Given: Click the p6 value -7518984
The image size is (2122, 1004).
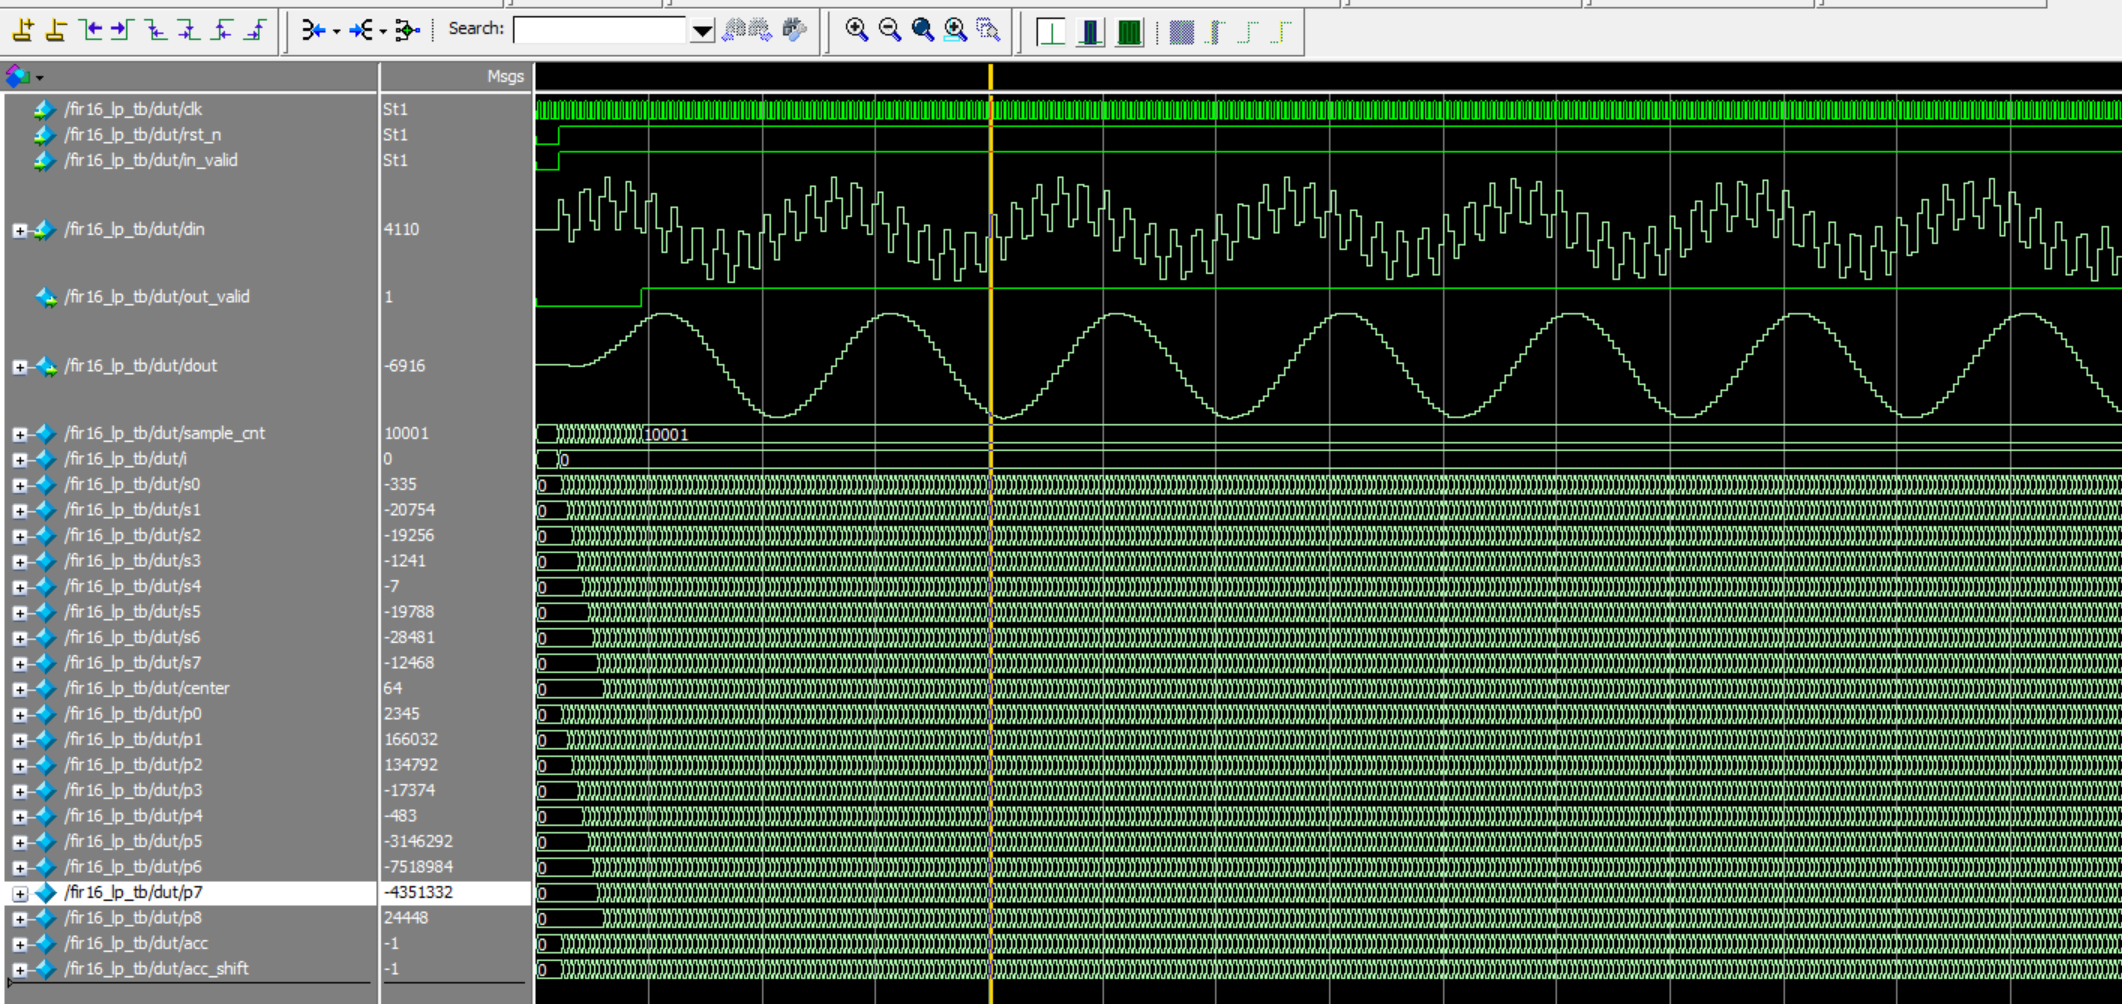Looking at the screenshot, I should click(x=418, y=866).
